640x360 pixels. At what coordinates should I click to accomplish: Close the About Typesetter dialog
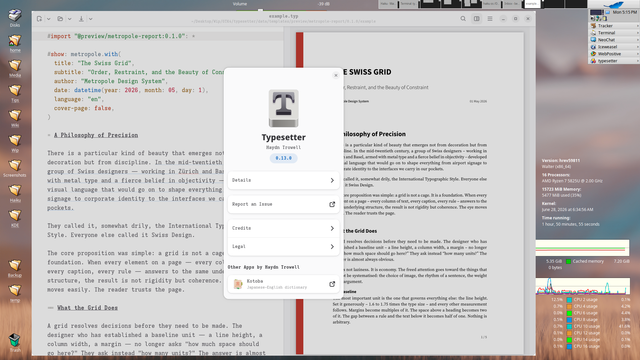point(336,75)
